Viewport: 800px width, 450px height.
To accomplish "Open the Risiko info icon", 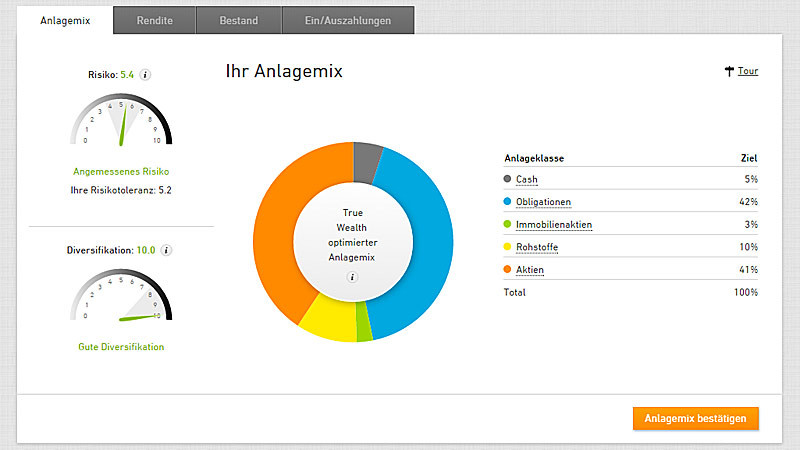I will pyautogui.click(x=145, y=75).
